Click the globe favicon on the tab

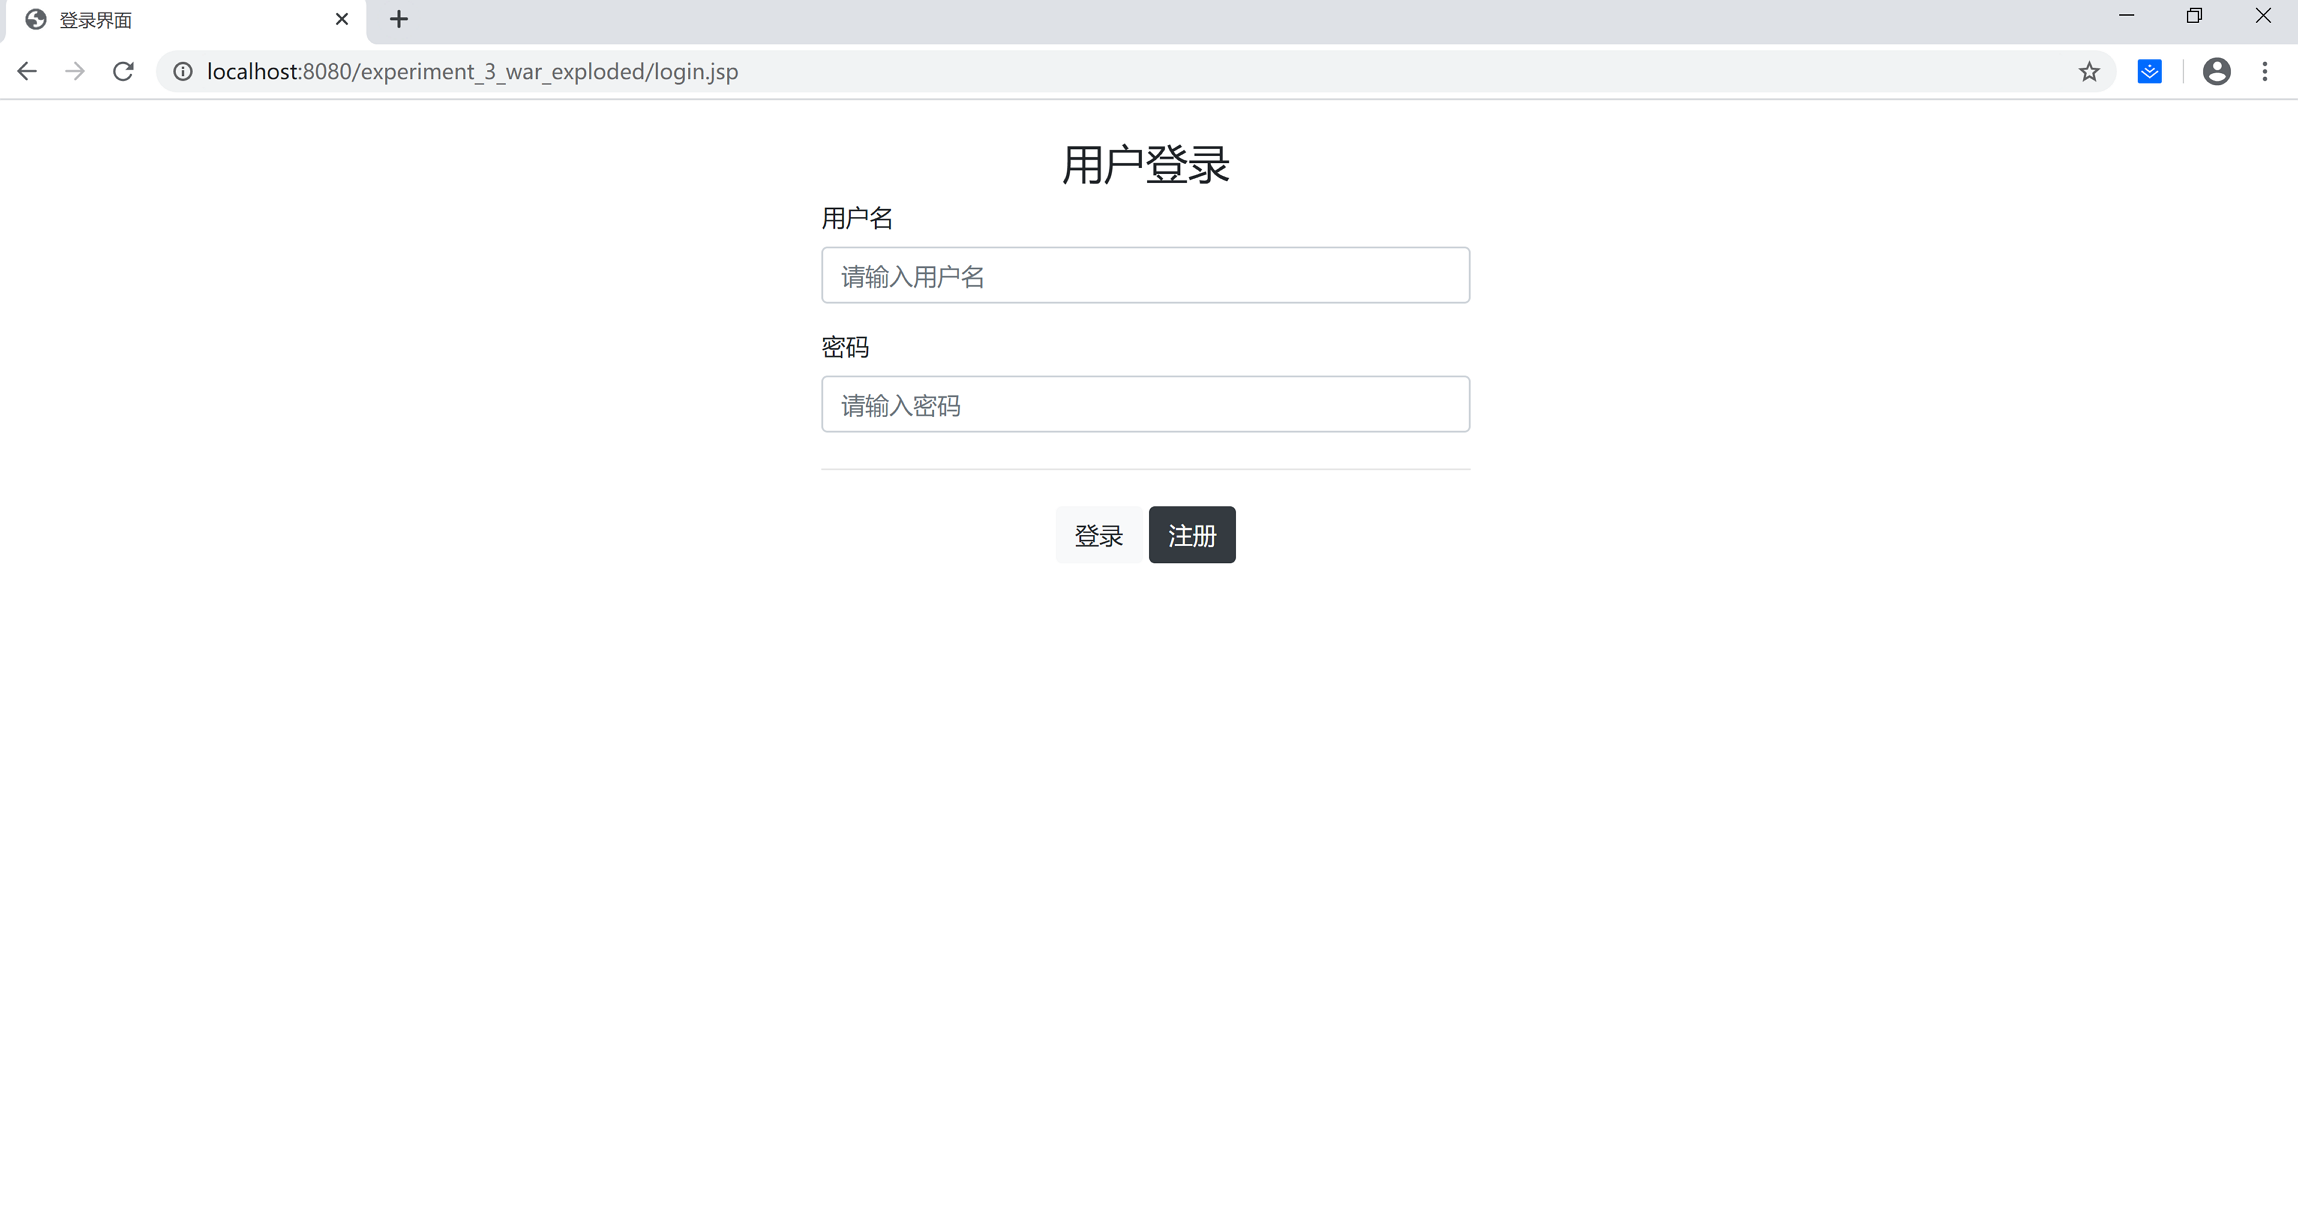click(x=36, y=18)
